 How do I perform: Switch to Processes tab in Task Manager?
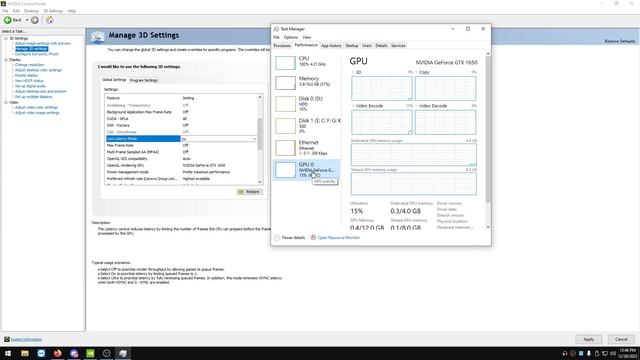282,46
